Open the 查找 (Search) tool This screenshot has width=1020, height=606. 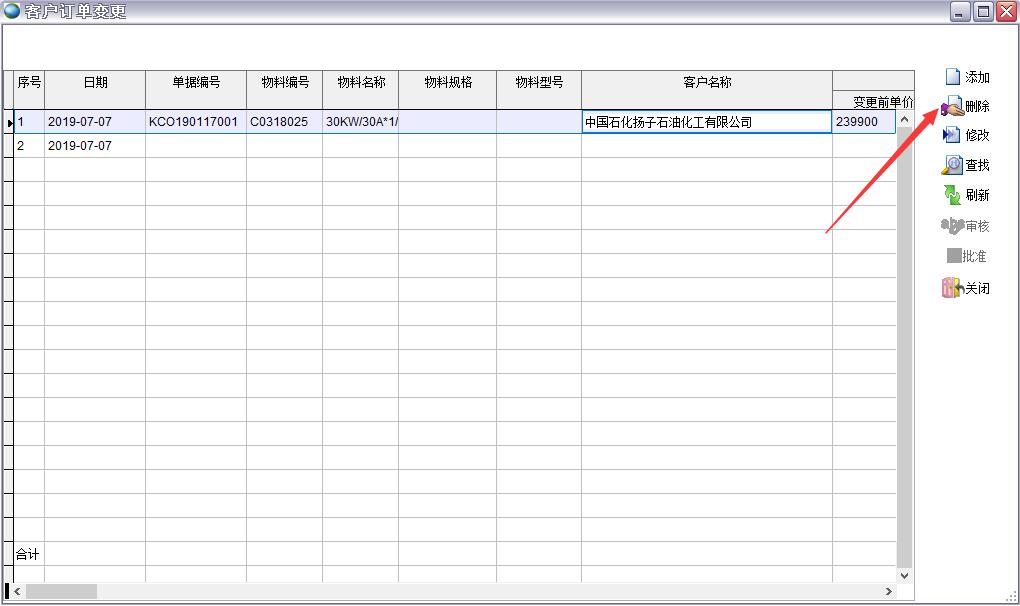point(952,165)
